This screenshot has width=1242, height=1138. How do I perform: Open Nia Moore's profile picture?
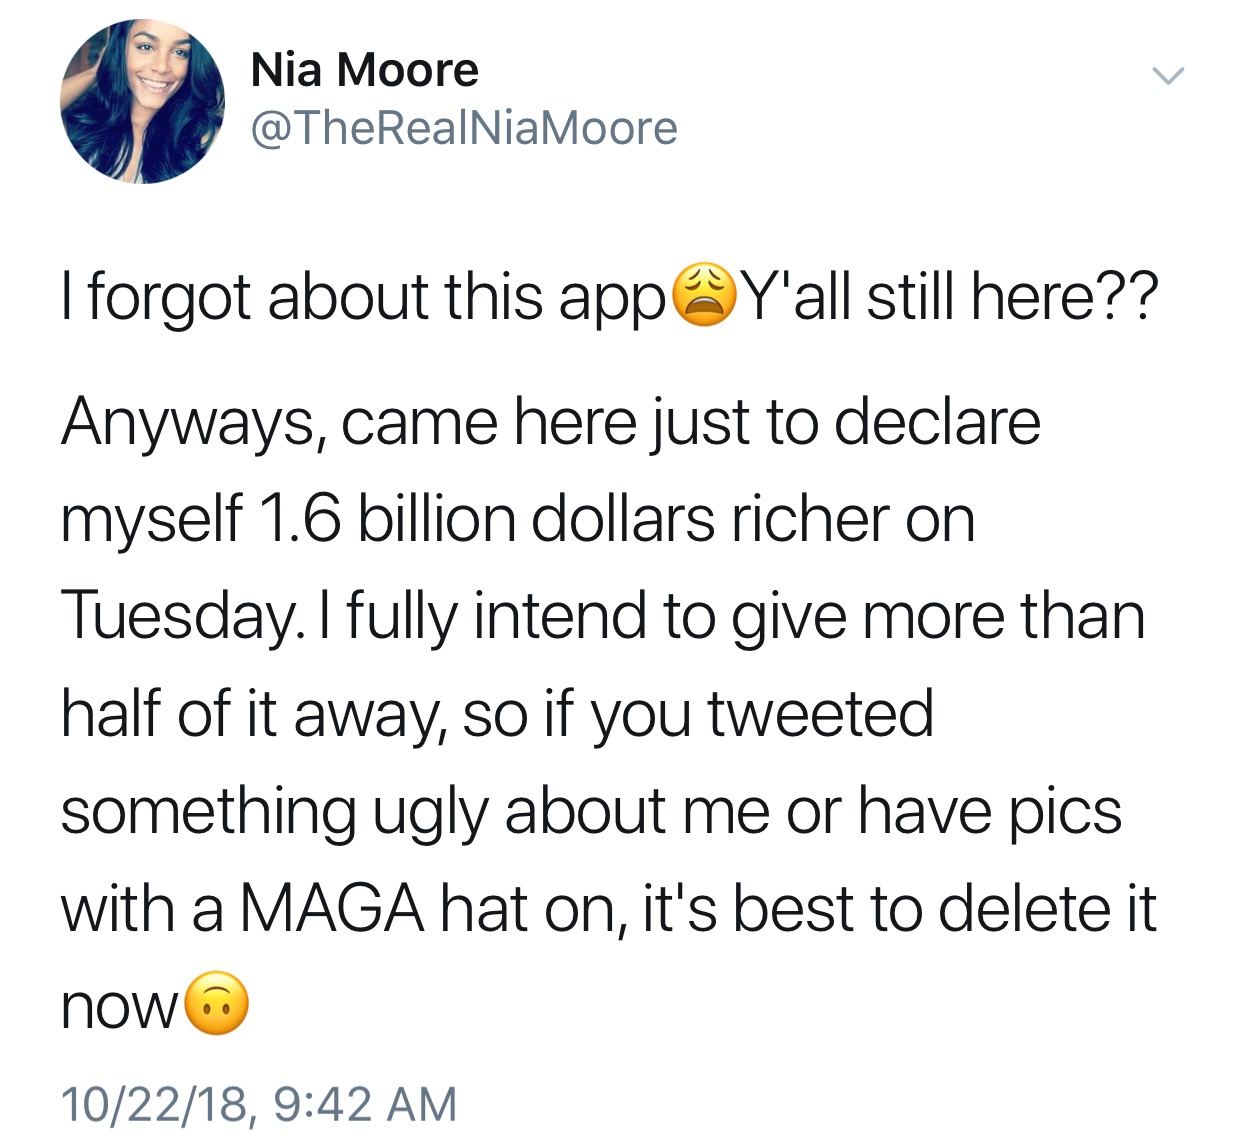pyautogui.click(x=143, y=101)
